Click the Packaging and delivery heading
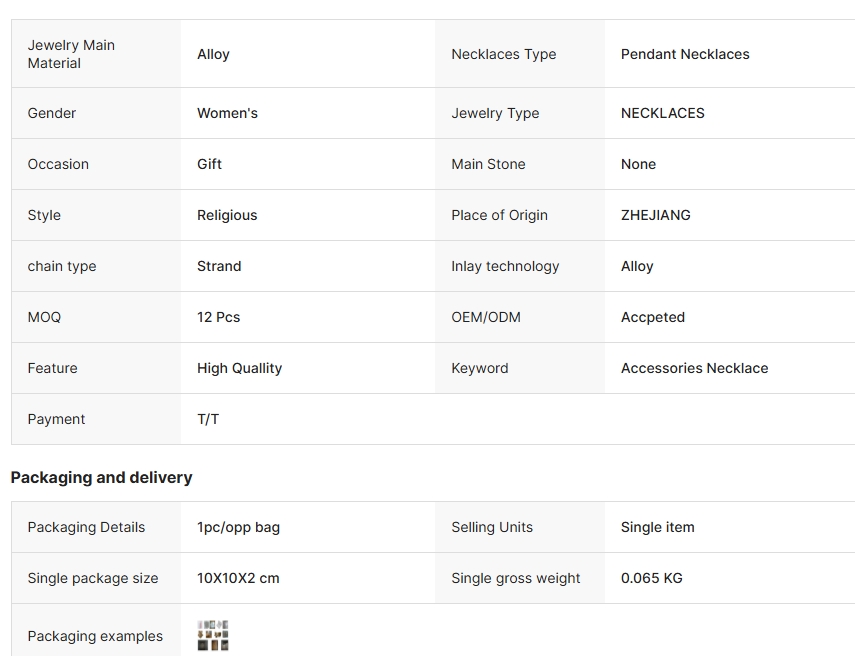 pos(101,478)
